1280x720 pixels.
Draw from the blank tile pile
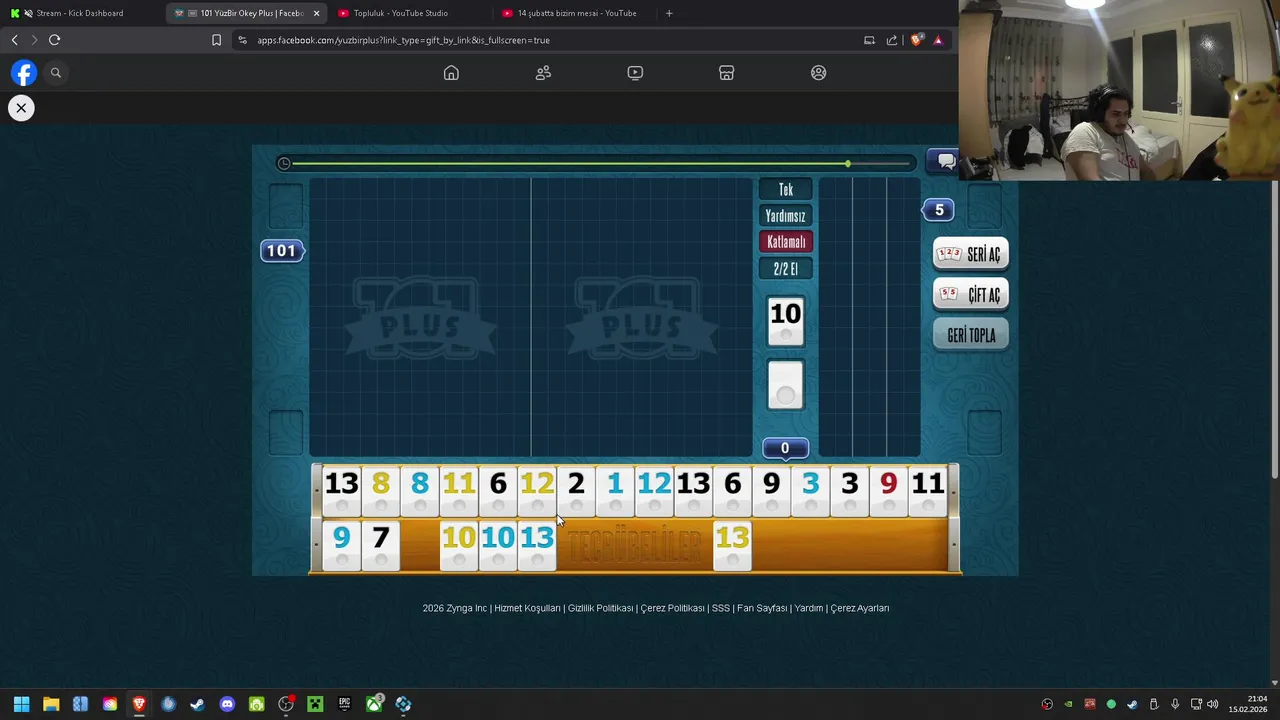pos(785,385)
